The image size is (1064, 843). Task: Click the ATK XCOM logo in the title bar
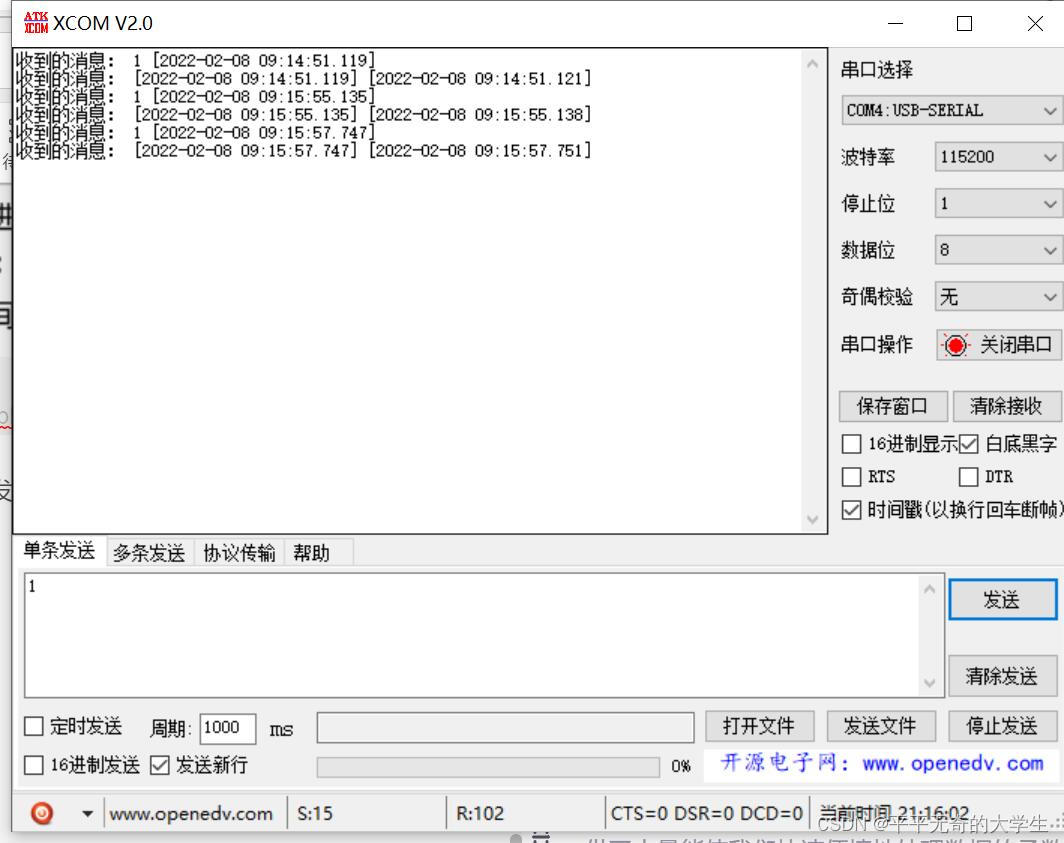[x=34, y=22]
